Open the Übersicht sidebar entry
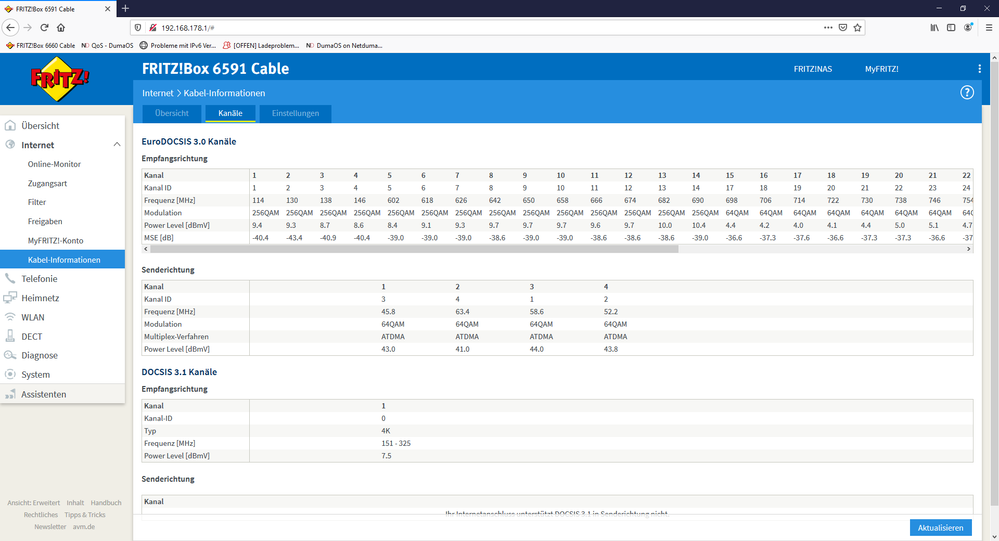Image resolution: width=999 pixels, height=541 pixels. 40,126
